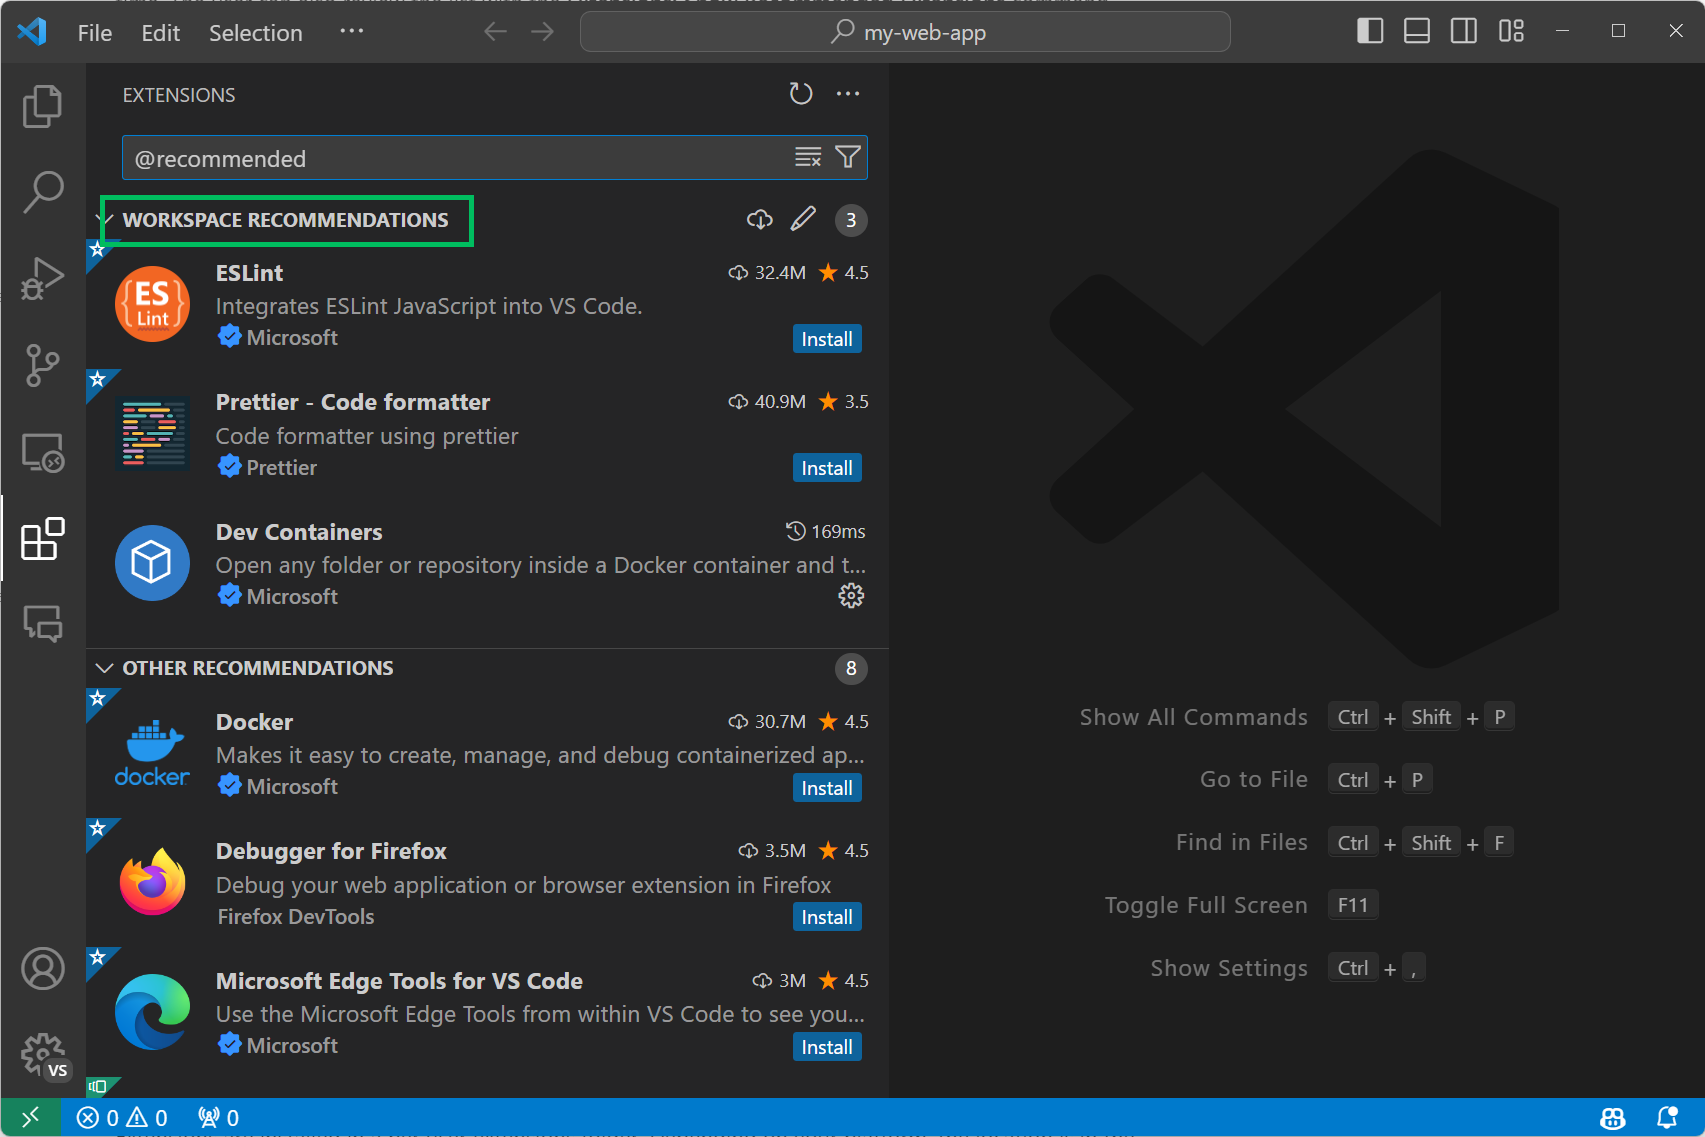Screen dimensions: 1705x1137
Task: Toggle the secondary side bar layout button
Action: [1463, 32]
